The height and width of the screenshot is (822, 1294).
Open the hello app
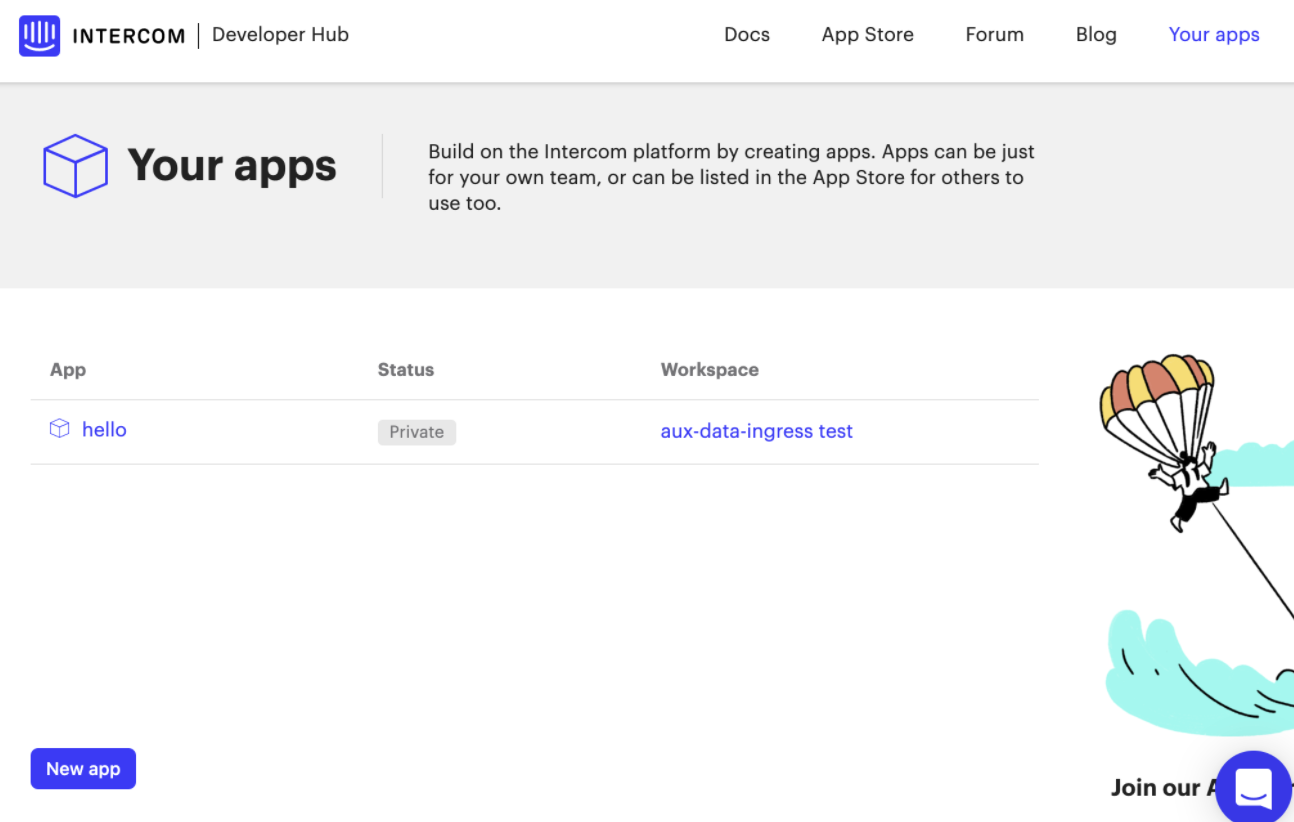104,429
